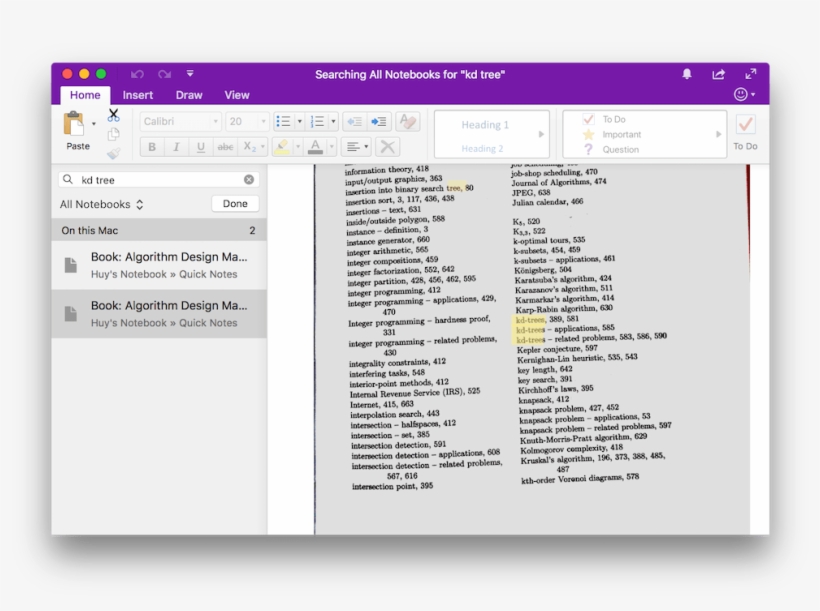The image size is (820, 611).
Task: Toggle underline formatting
Action: click(200, 146)
